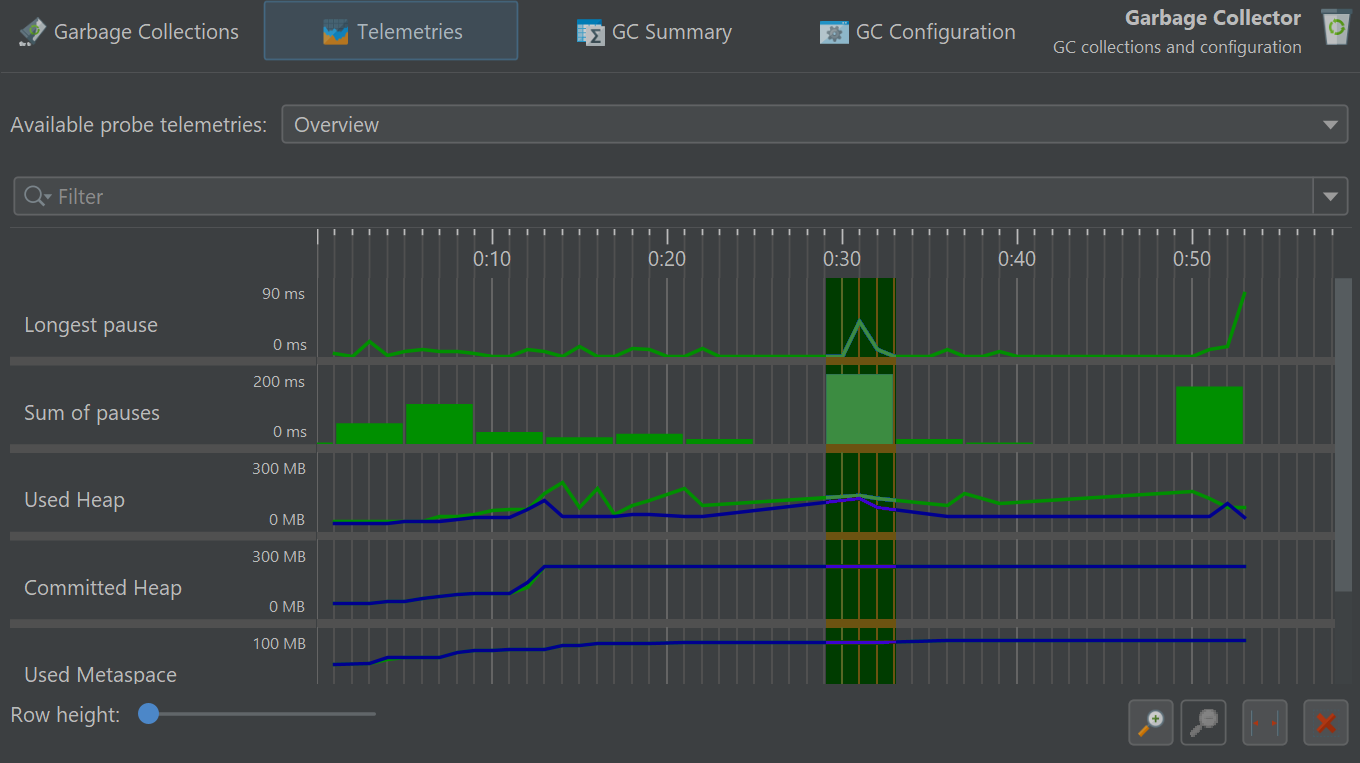Image resolution: width=1360 pixels, height=763 pixels.
Task: Click the 'GC collections and configuration' subtitle
Action: (1177, 47)
